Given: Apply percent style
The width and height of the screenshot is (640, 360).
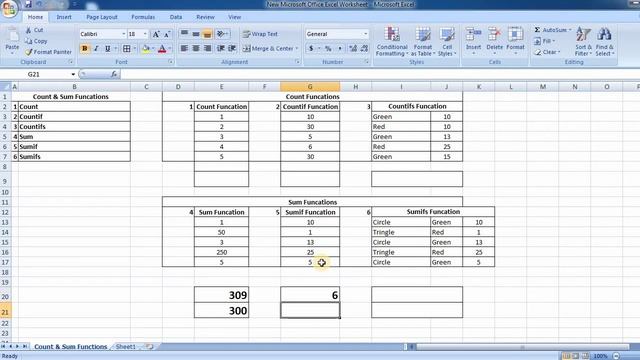Looking at the screenshot, I should pyautogui.click(x=328, y=48).
